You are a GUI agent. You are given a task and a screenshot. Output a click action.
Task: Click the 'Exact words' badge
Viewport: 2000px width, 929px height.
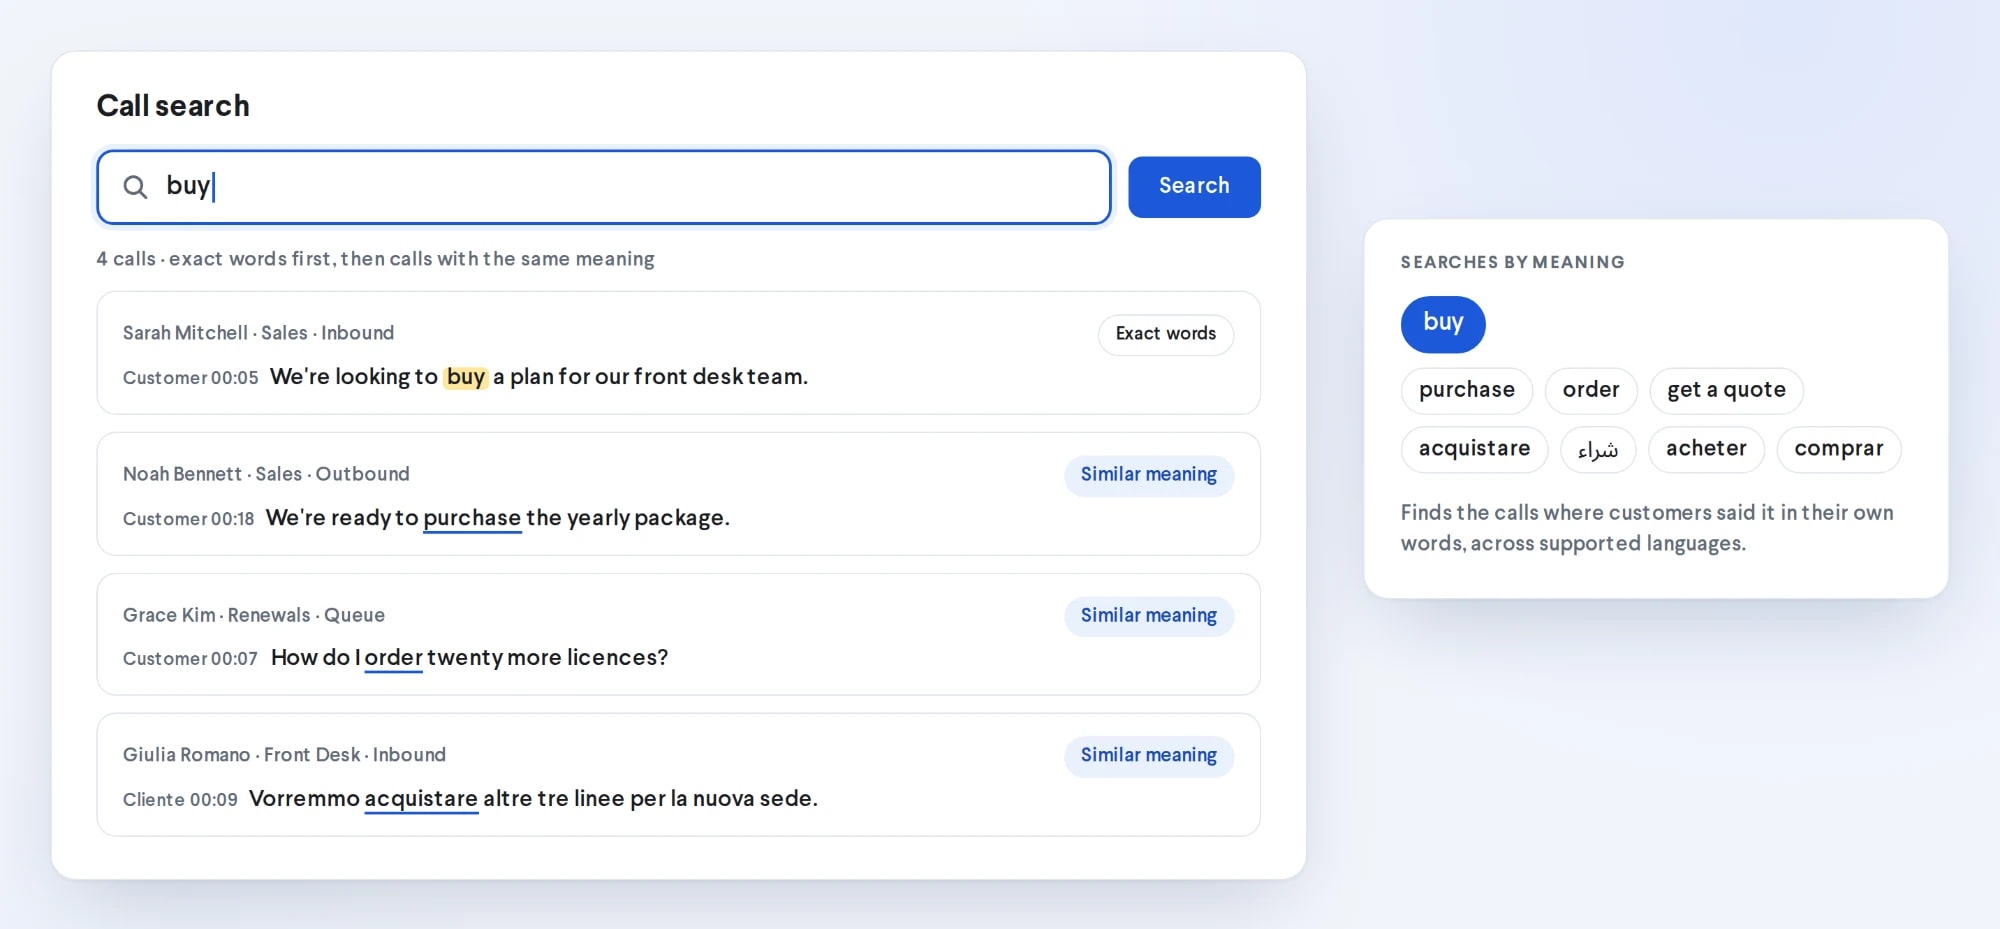coord(1166,334)
